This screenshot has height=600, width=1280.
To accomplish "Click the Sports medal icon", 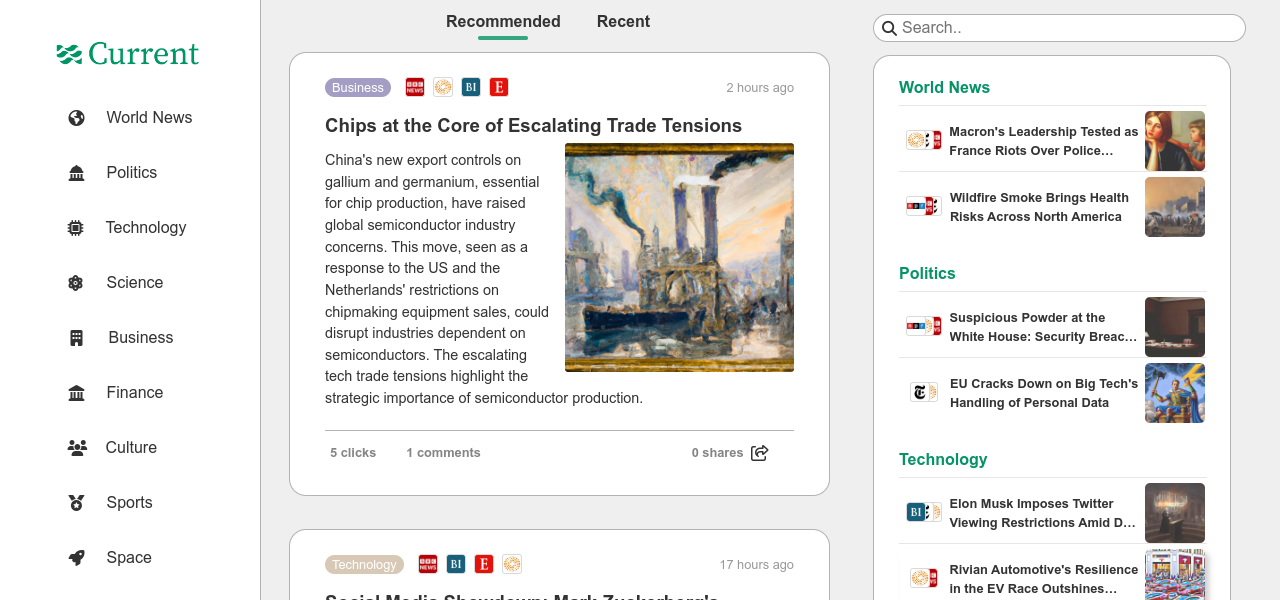I will click(76, 503).
